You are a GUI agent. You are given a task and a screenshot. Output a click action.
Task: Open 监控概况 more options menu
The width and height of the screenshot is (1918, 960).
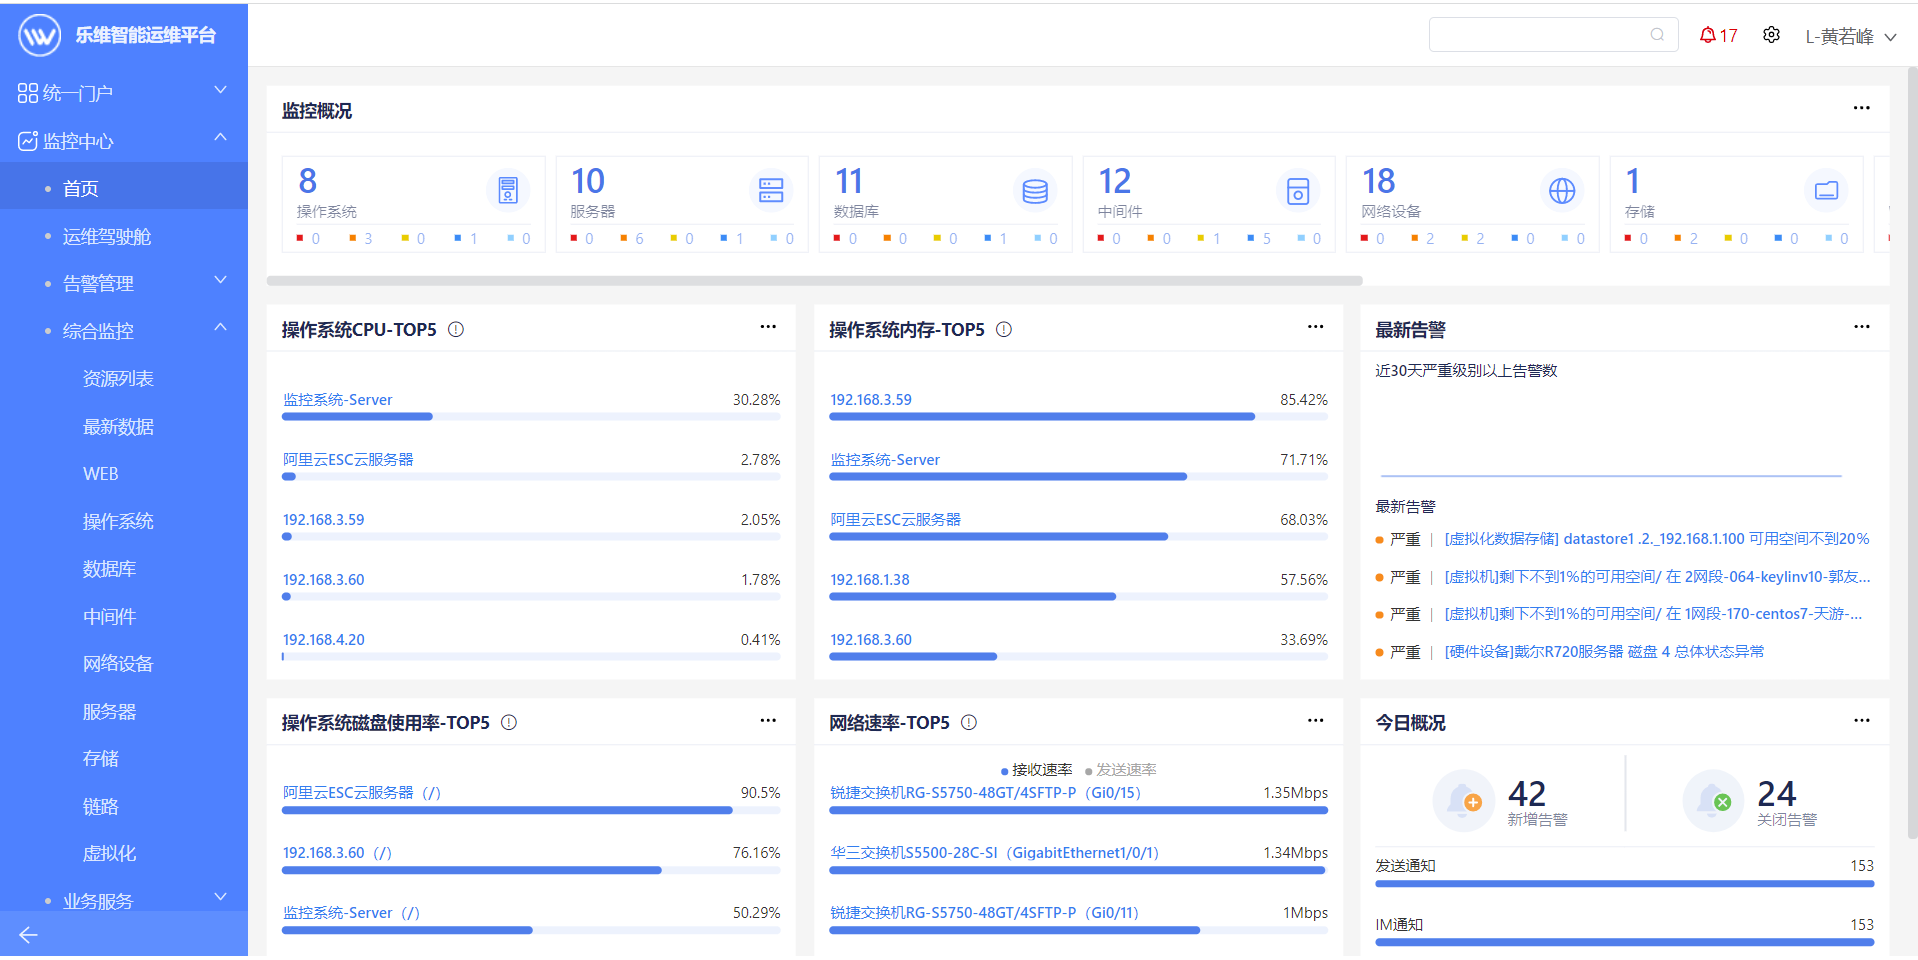pos(1861,108)
